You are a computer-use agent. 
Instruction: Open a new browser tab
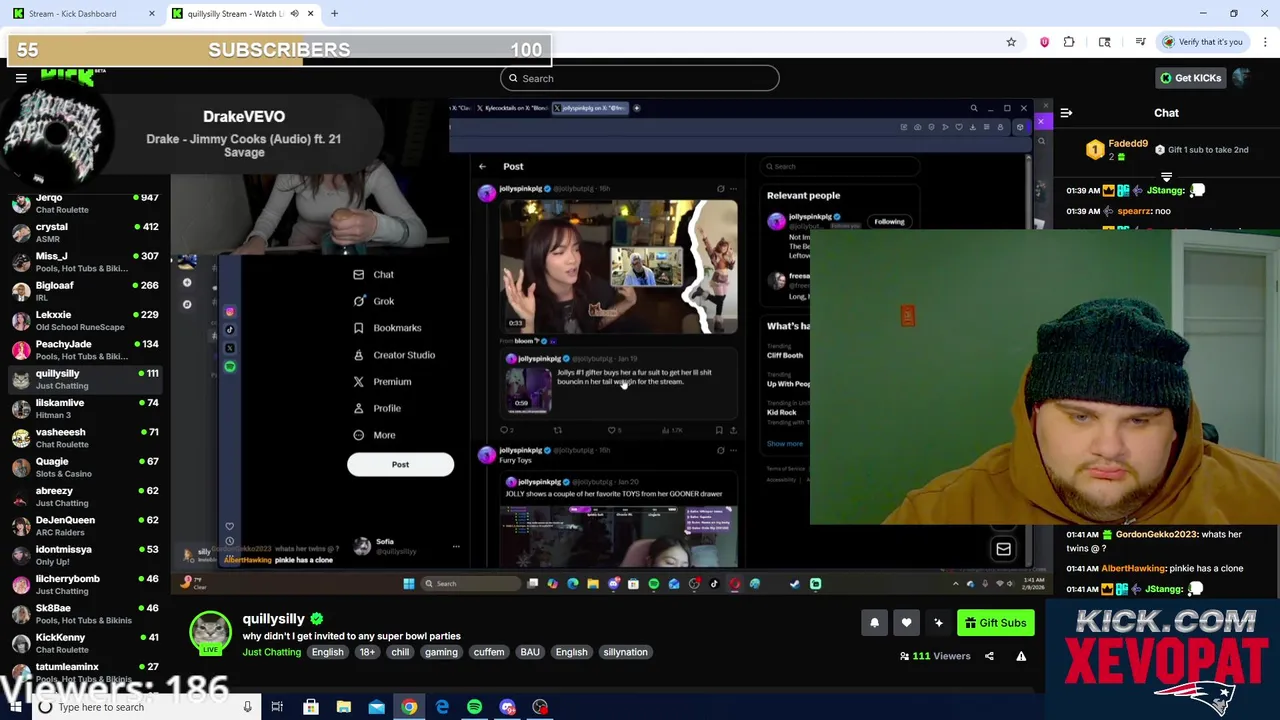(x=334, y=14)
